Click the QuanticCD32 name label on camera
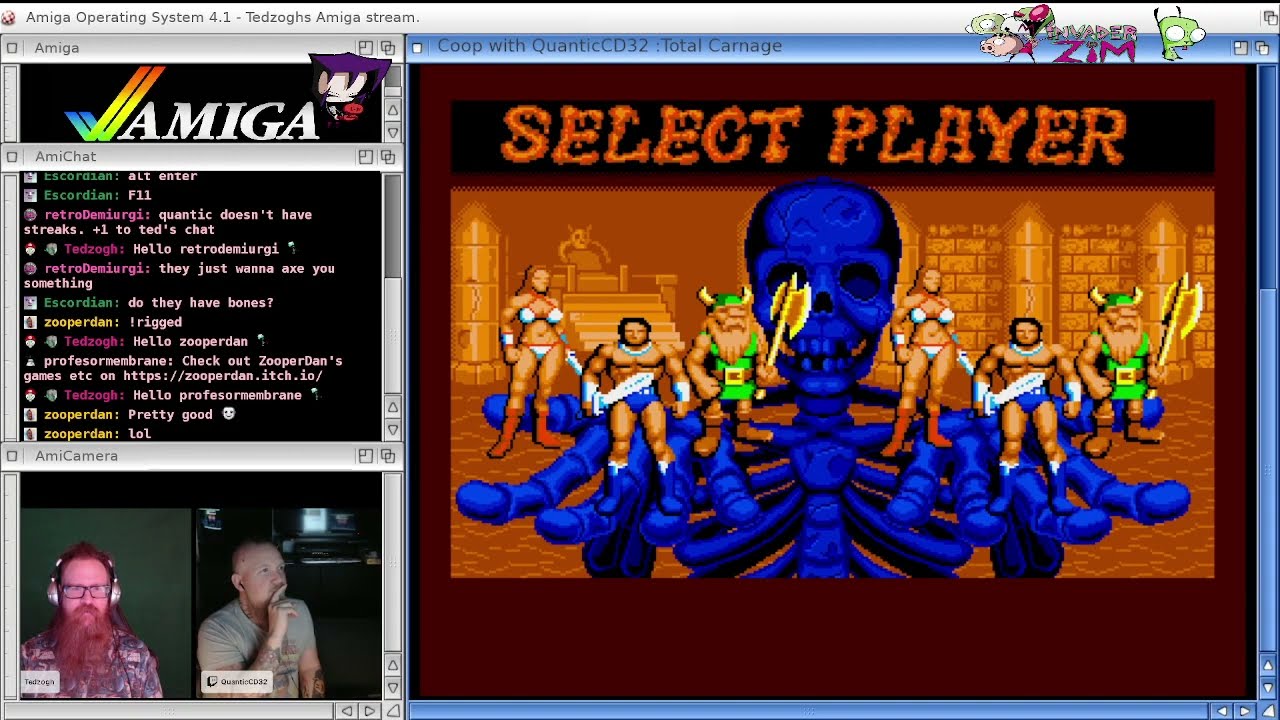The image size is (1280, 720). (x=237, y=682)
